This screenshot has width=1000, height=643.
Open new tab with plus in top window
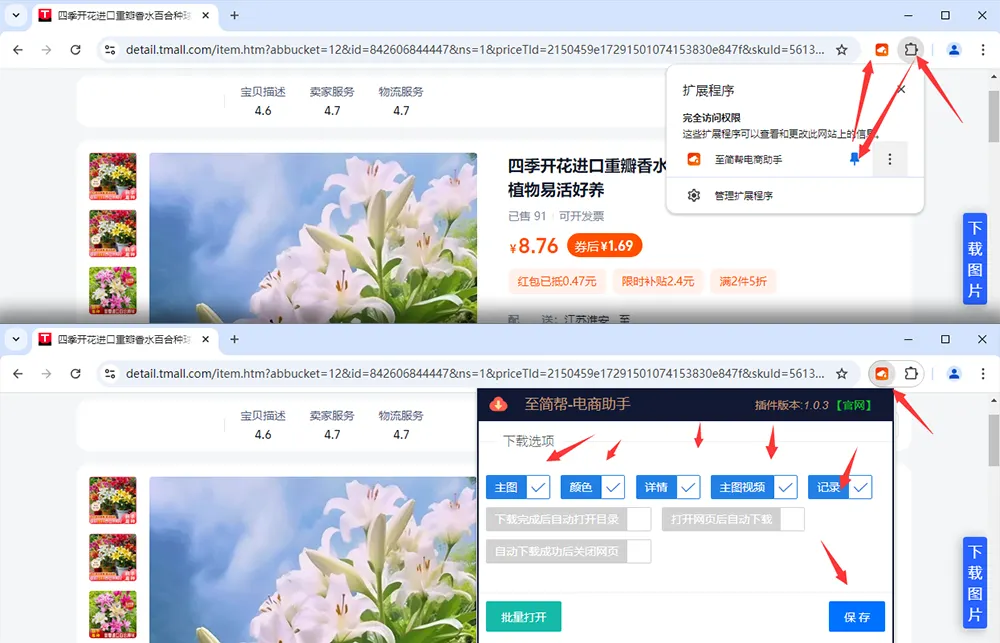pos(234,15)
